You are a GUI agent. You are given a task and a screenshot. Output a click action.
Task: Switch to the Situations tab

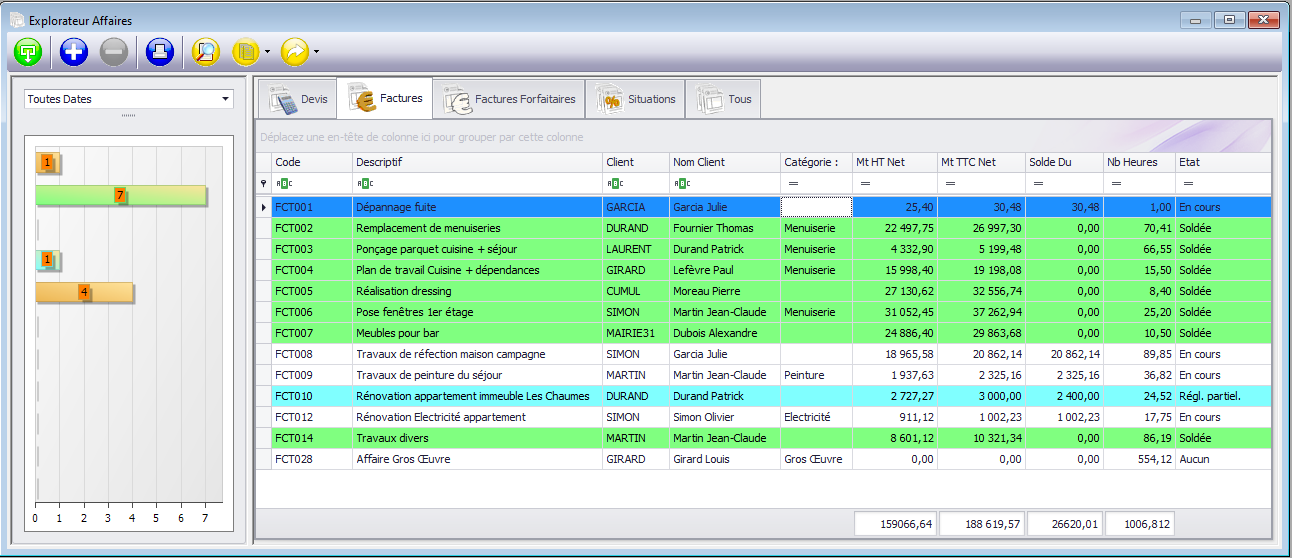pos(635,99)
